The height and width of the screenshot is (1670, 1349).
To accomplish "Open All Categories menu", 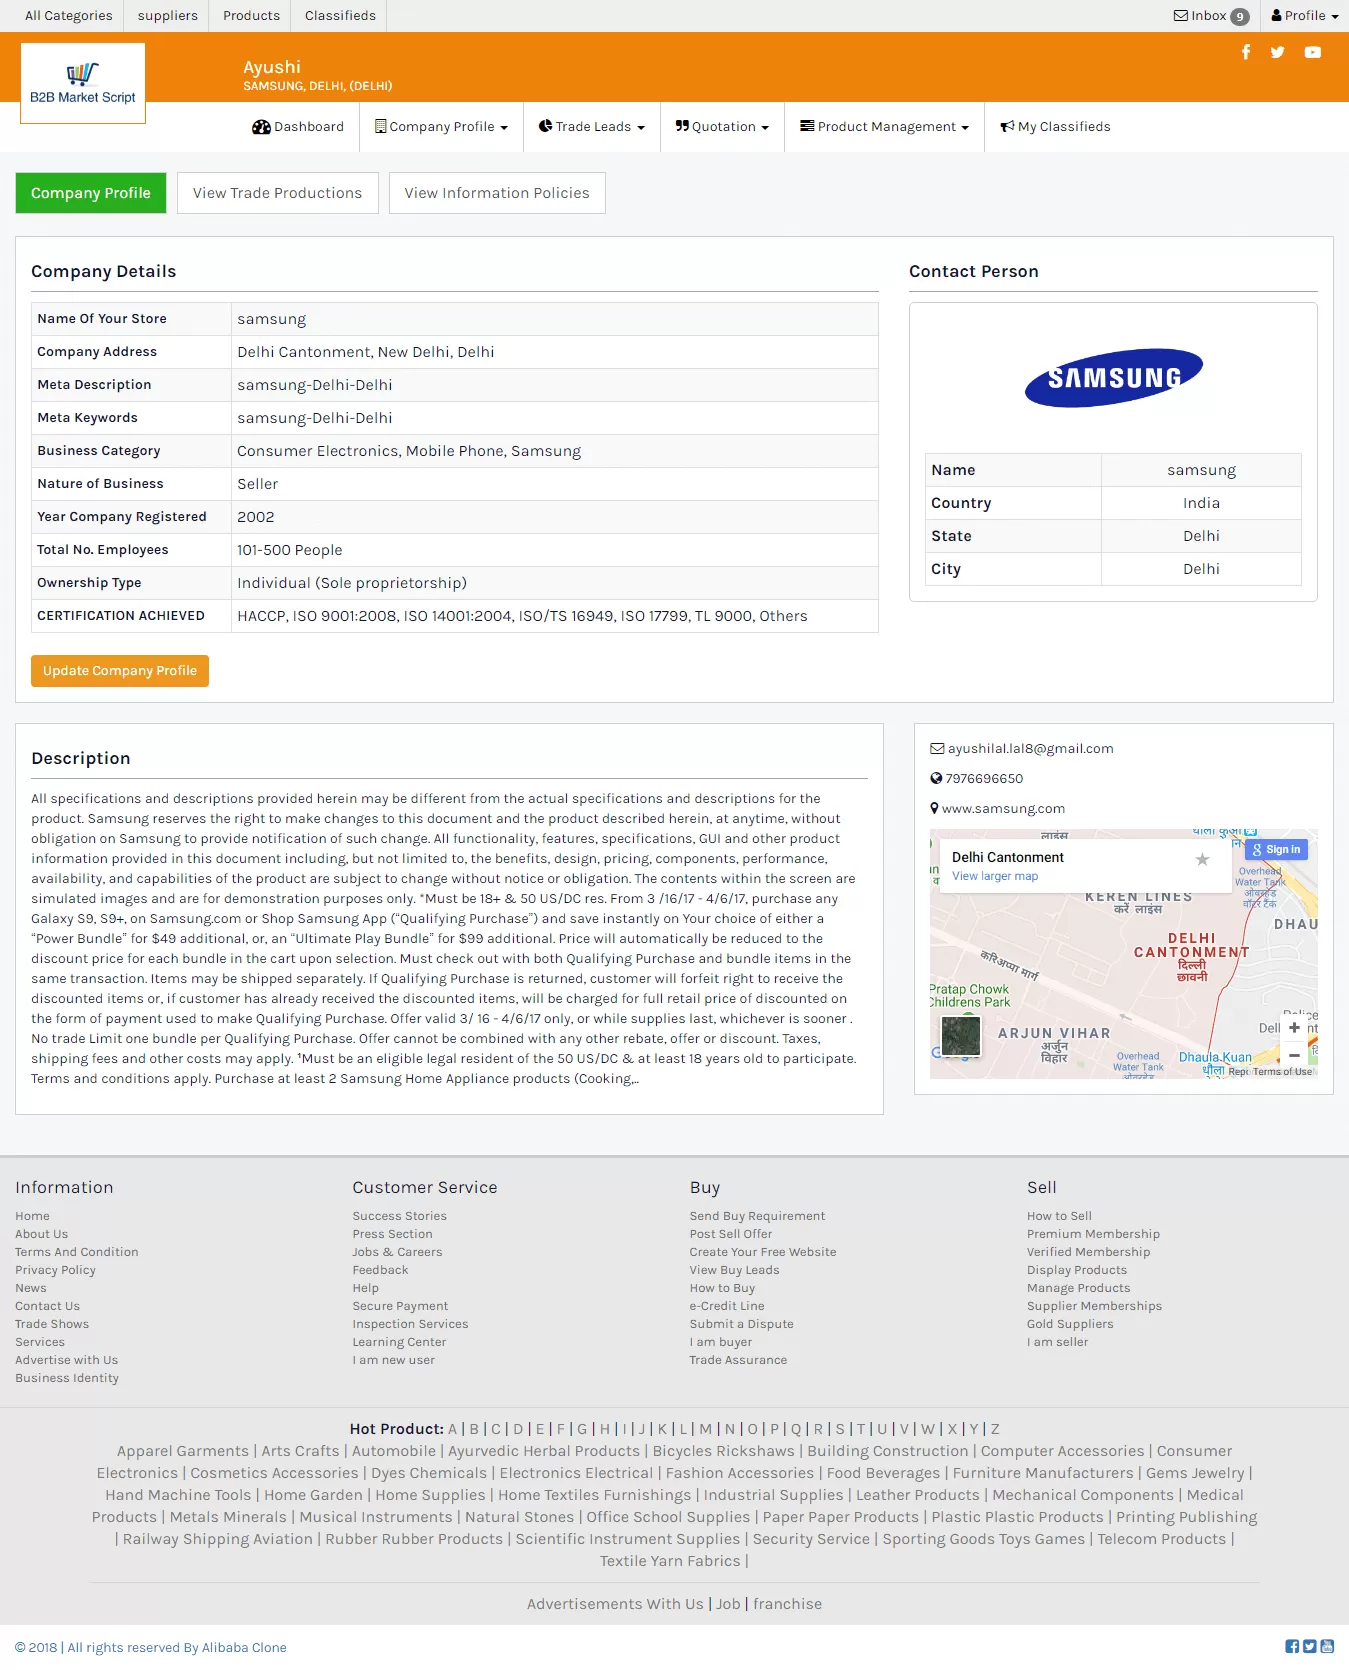I will point(68,15).
